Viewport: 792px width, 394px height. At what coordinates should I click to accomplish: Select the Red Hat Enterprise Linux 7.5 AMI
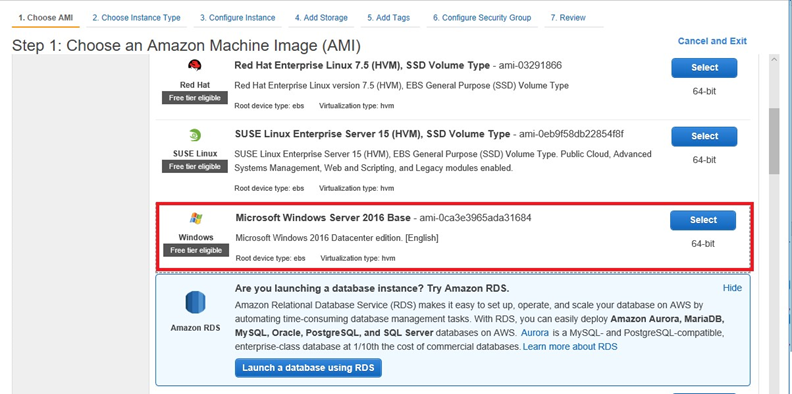click(704, 68)
